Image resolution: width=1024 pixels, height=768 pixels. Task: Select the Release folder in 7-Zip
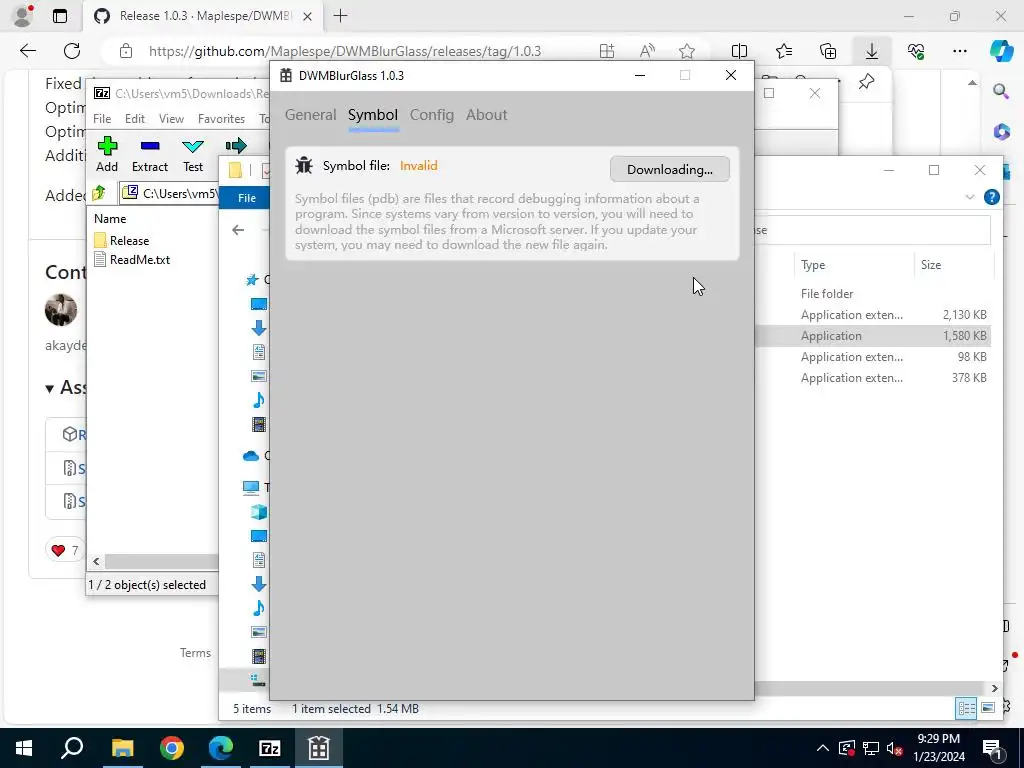click(x=129, y=240)
